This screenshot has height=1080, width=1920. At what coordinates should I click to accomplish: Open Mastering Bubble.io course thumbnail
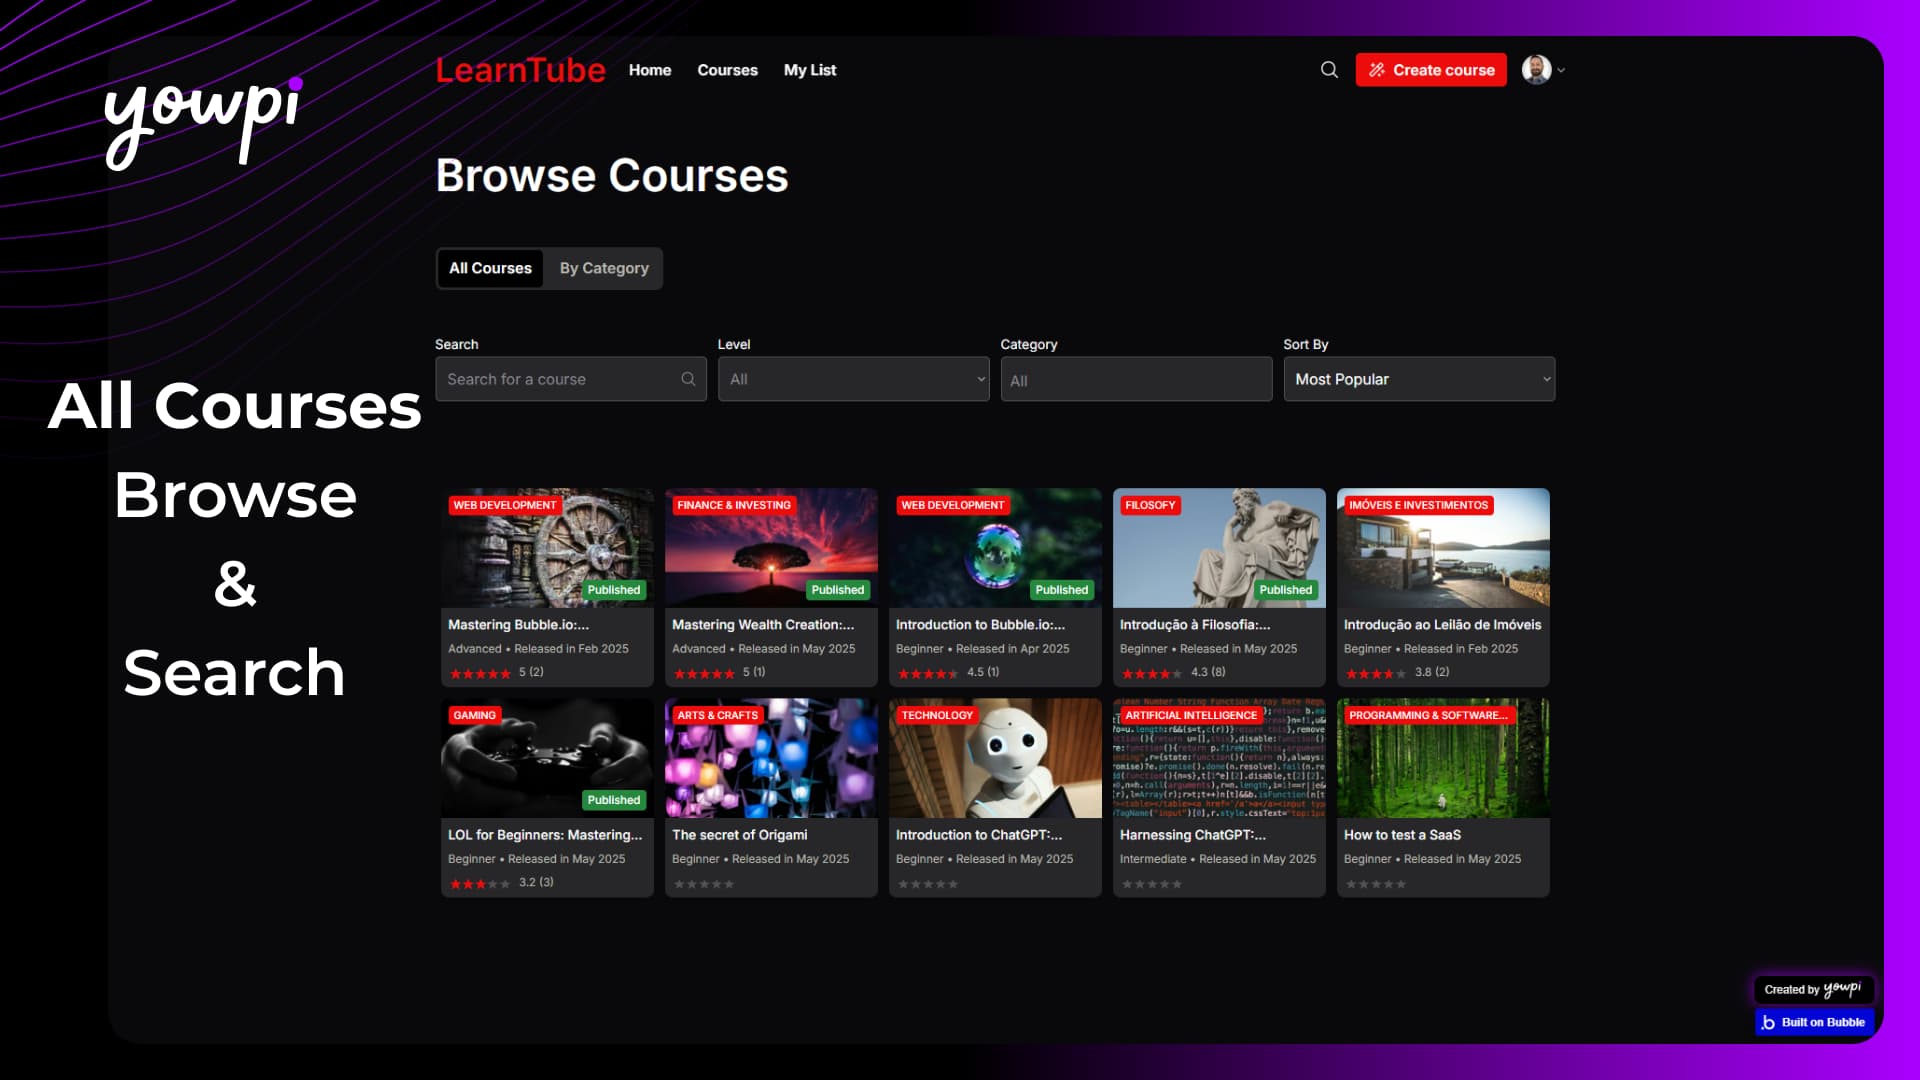[547, 548]
